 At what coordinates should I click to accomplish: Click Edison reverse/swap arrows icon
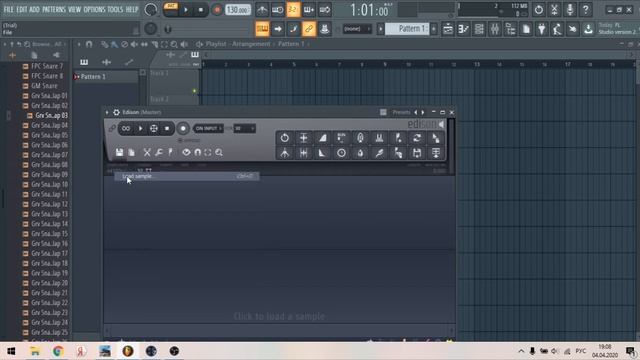pos(417,138)
